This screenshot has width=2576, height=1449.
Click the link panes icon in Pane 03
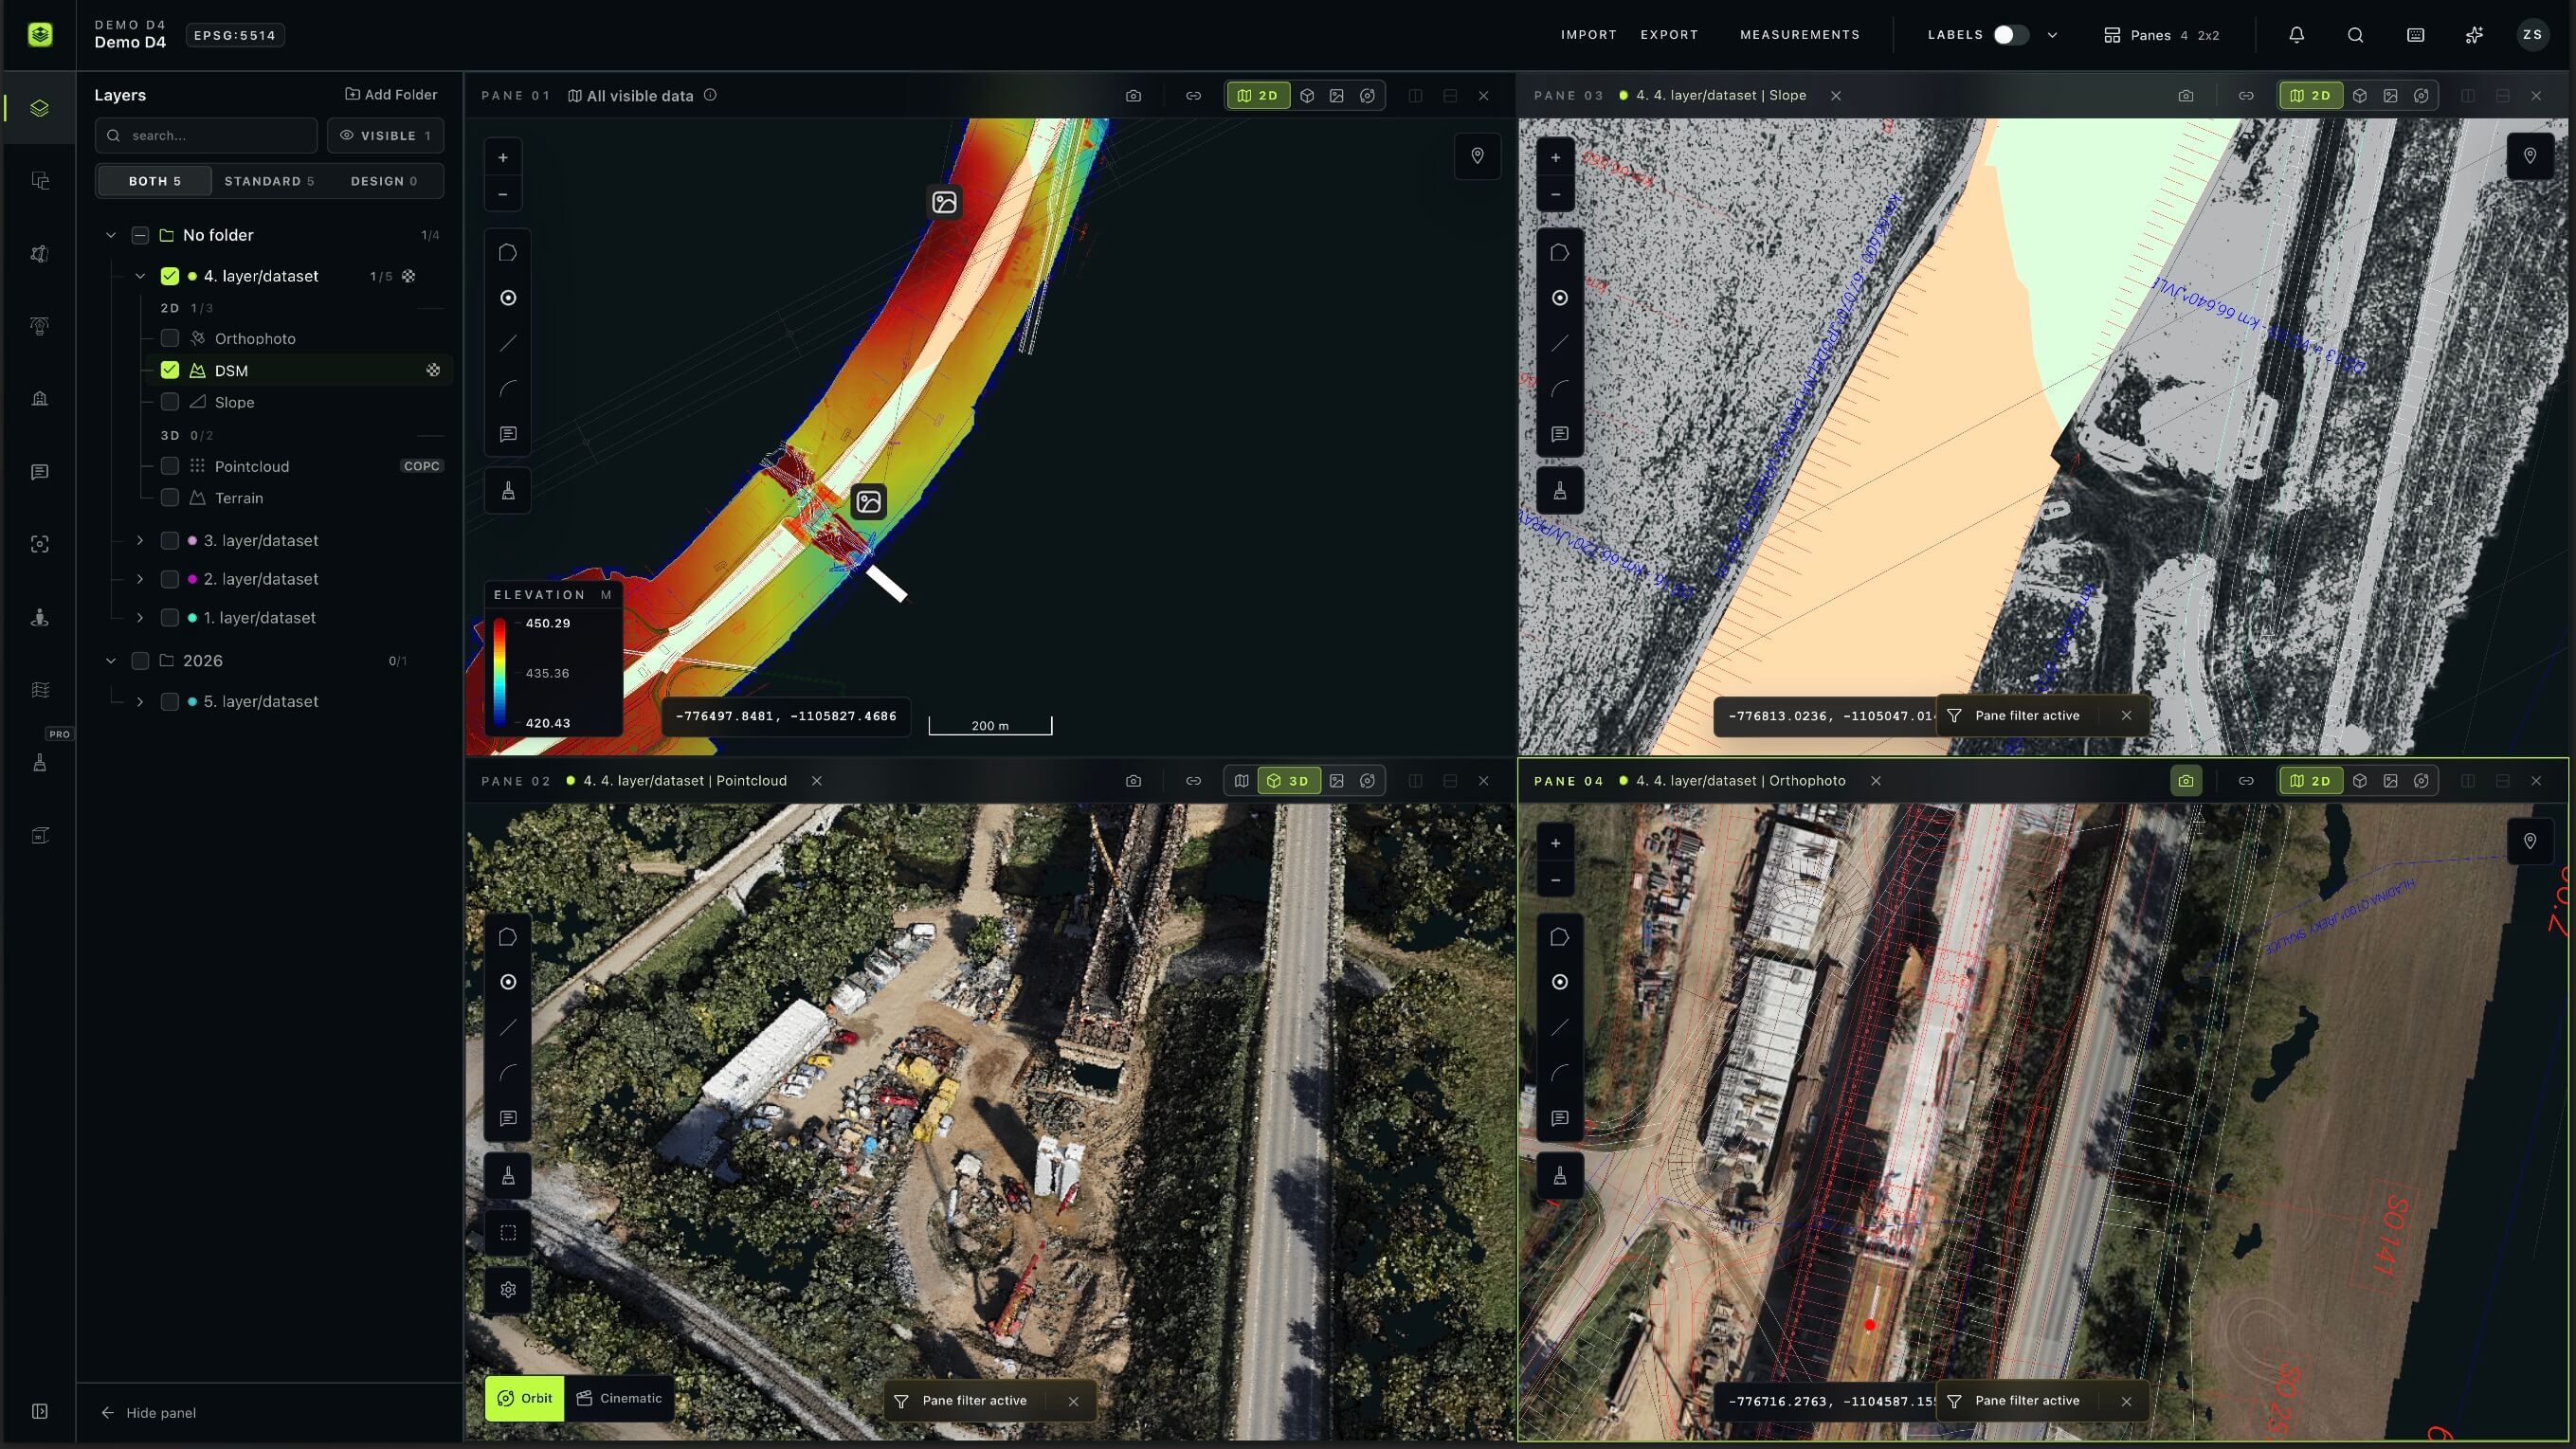(x=2246, y=96)
